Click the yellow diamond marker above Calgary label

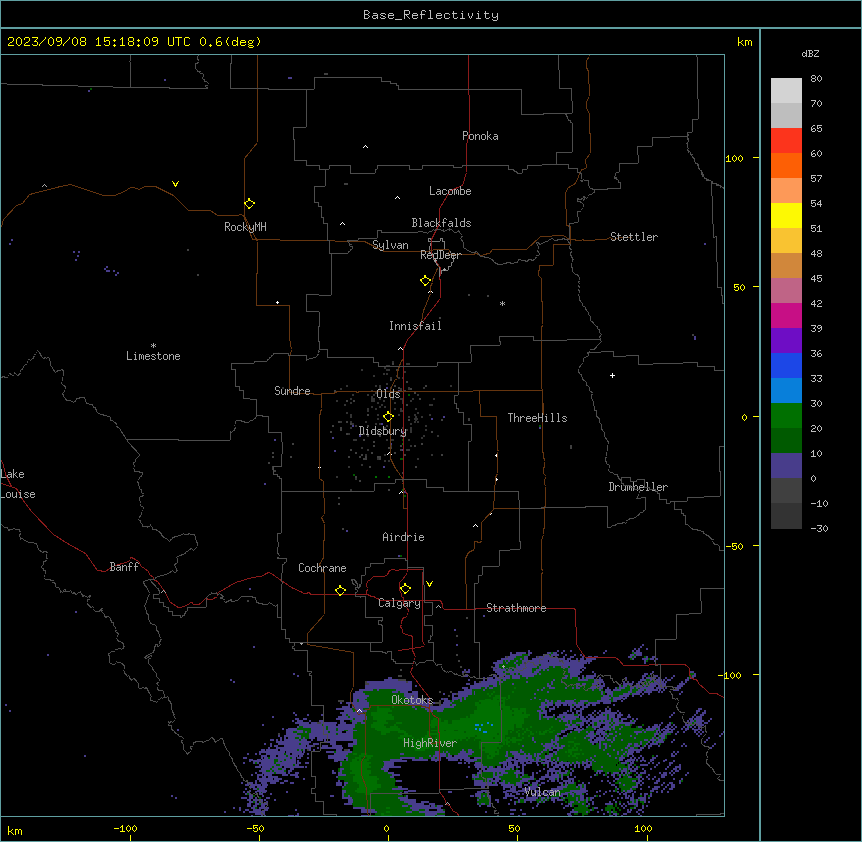(x=405, y=589)
